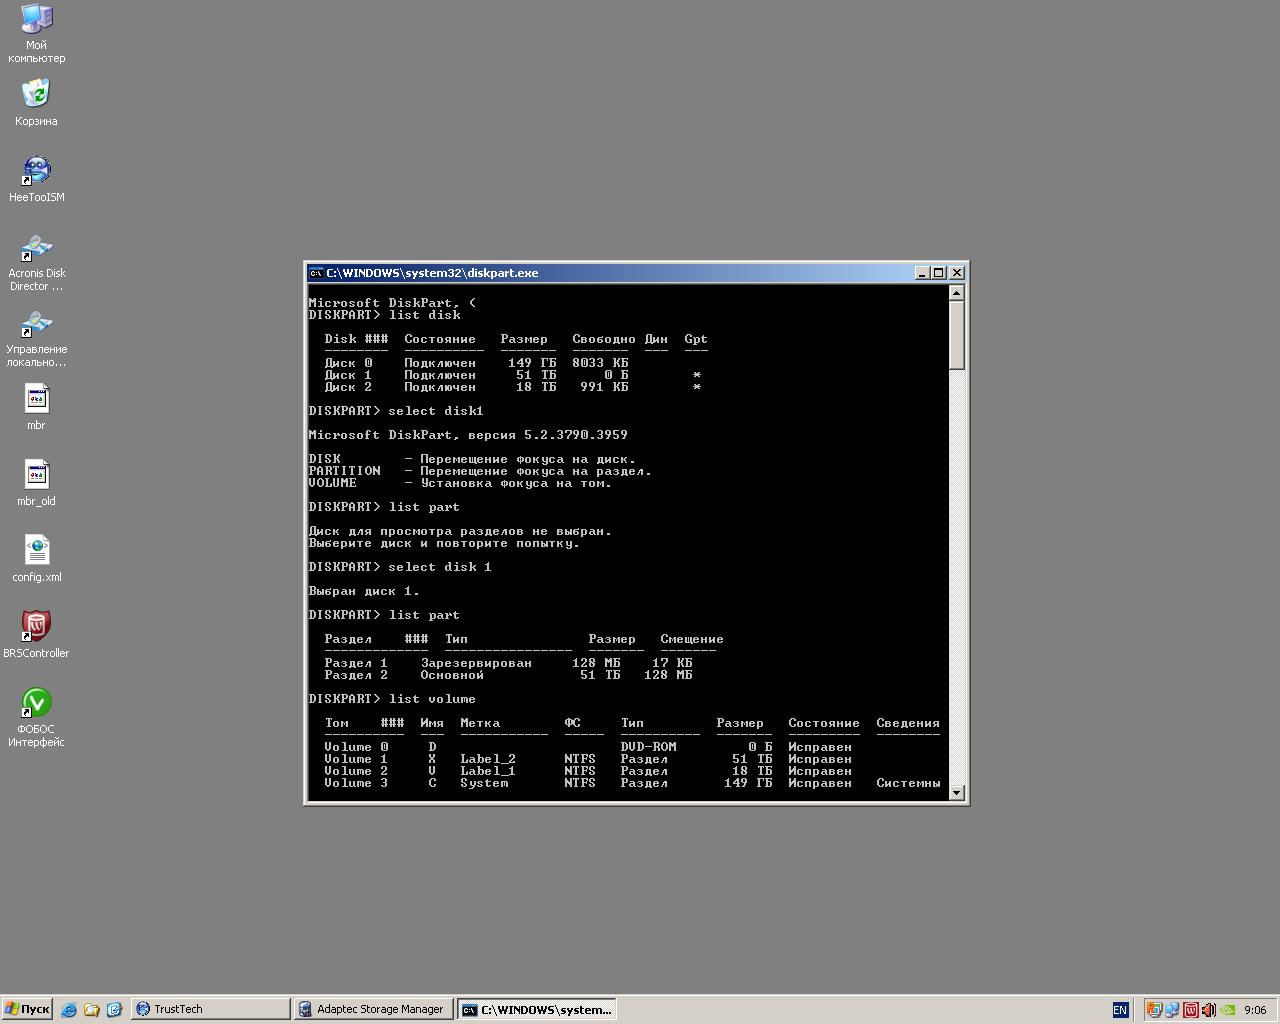Screen dimensions: 1280x1024
Task: Select the ФОБОС Интерфейс shortcut
Action: point(36,703)
